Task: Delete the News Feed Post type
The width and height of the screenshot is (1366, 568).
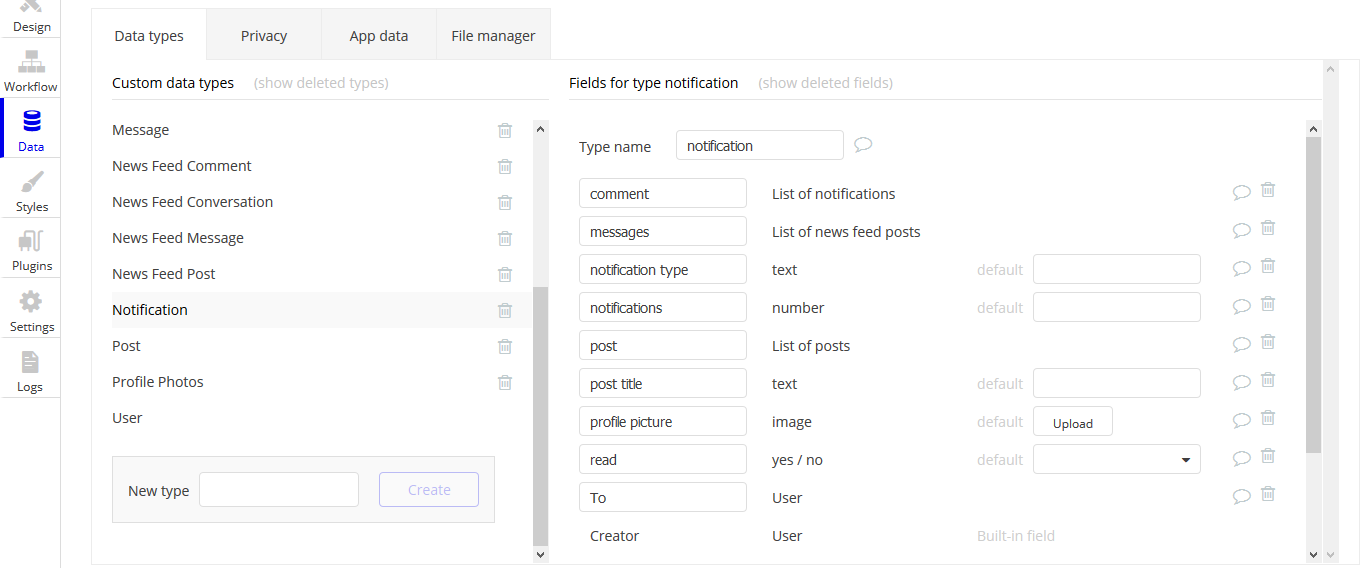Action: (x=505, y=274)
